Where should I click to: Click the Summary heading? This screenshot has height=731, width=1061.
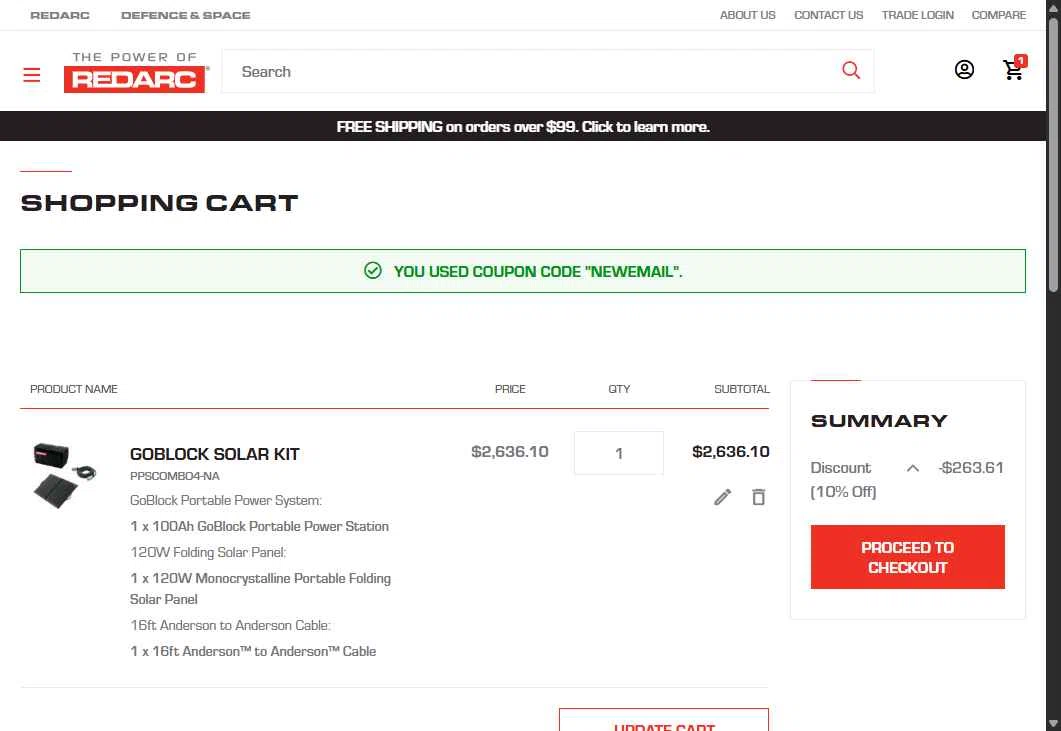879,420
